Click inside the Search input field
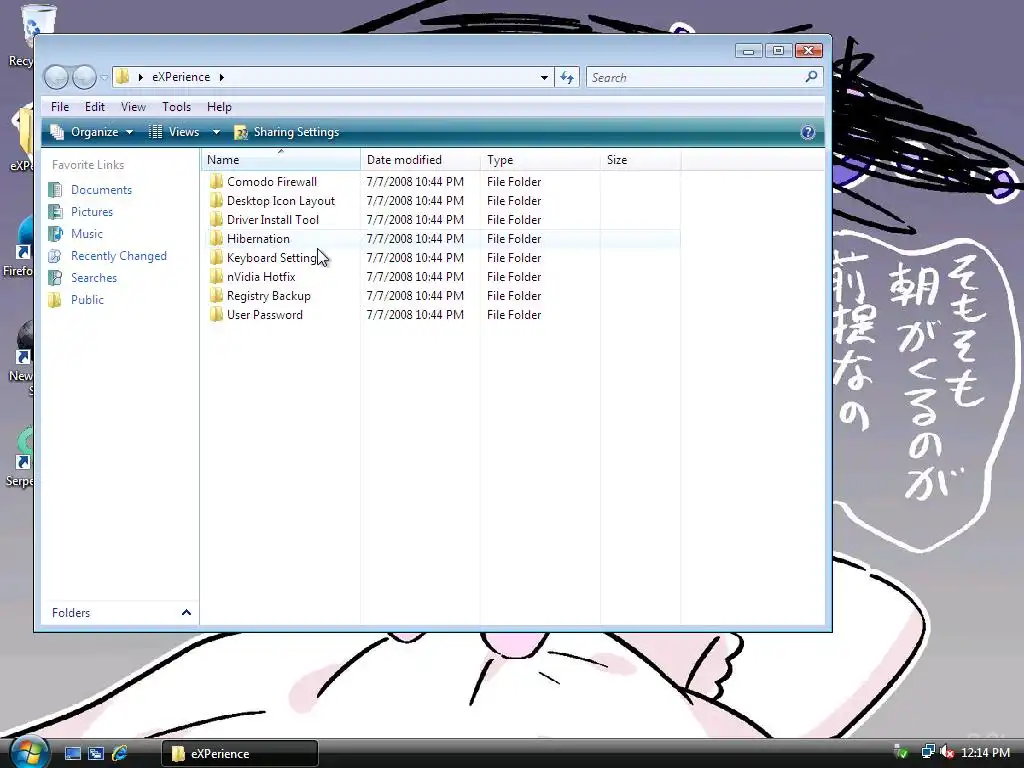Viewport: 1024px width, 768px height. click(x=696, y=78)
